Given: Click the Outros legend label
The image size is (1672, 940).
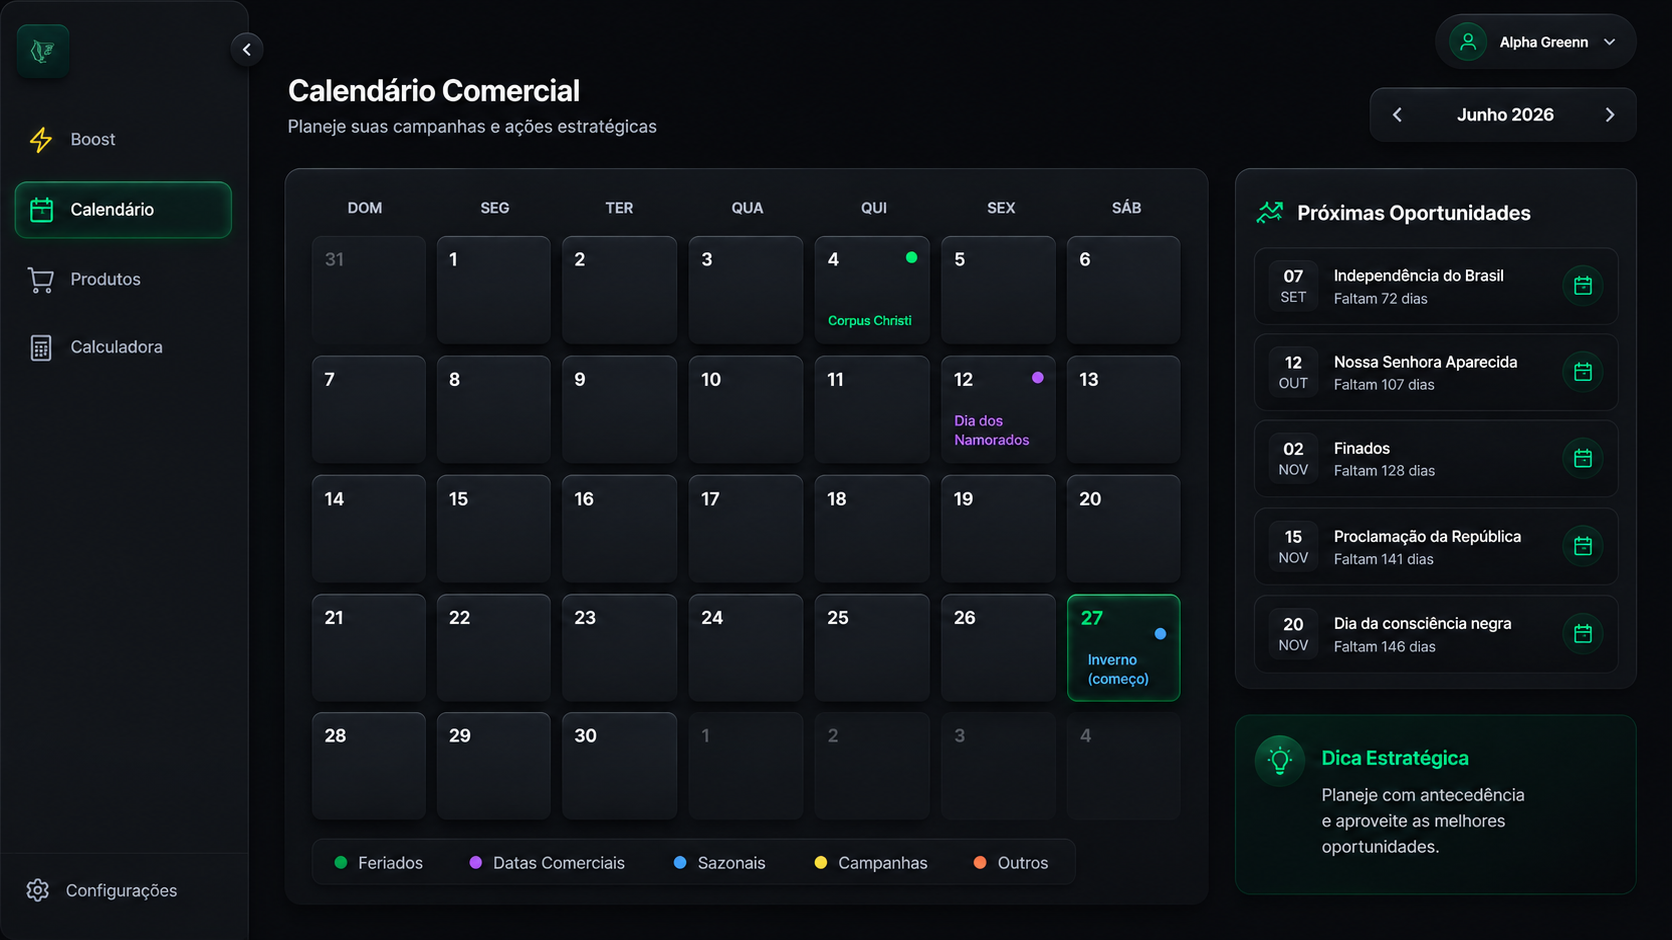Looking at the screenshot, I should (x=1023, y=863).
